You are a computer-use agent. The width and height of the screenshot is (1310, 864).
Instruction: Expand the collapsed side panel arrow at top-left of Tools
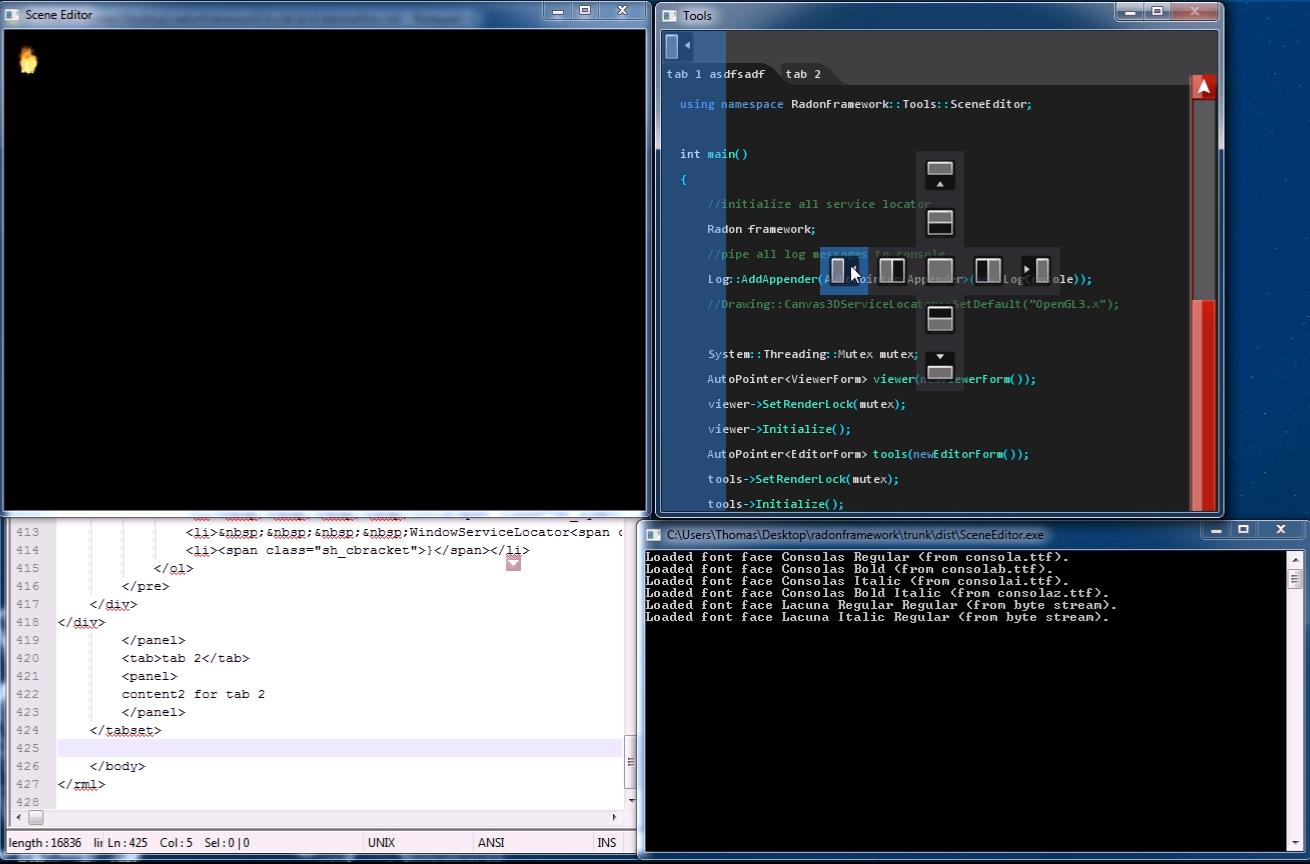point(687,46)
